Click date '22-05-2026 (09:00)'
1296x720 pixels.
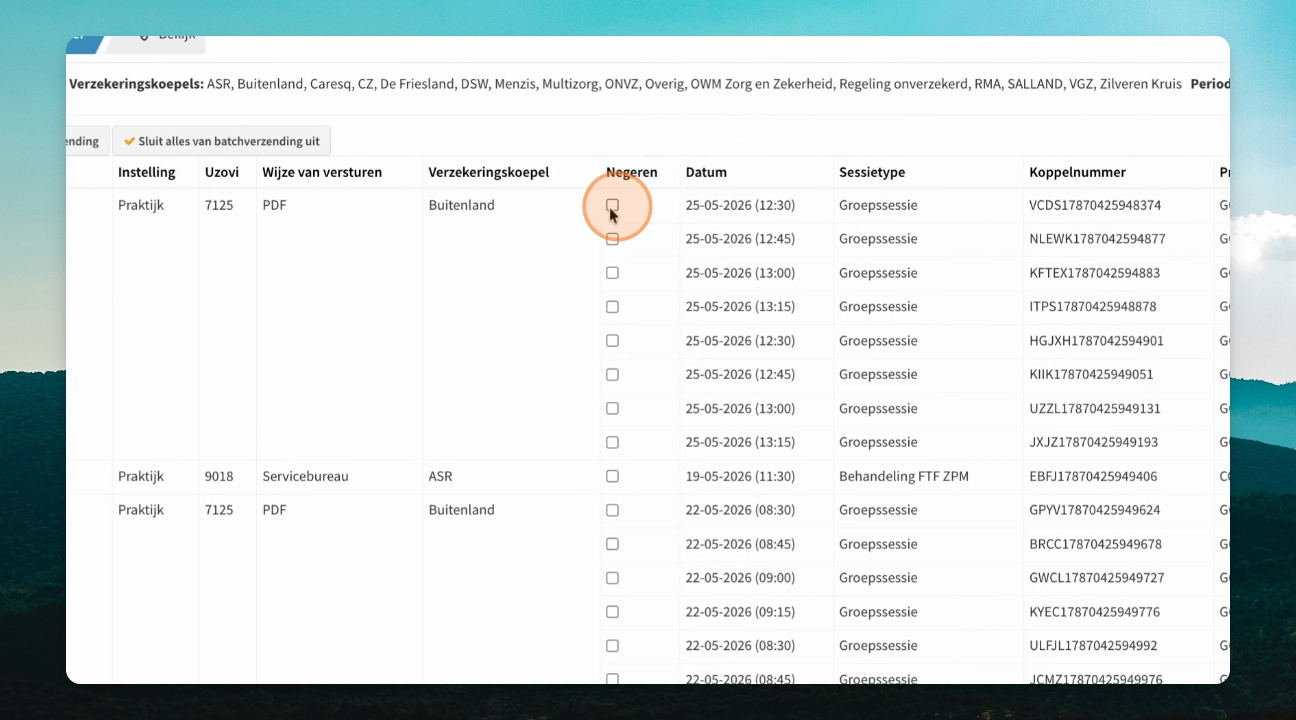[740, 578]
